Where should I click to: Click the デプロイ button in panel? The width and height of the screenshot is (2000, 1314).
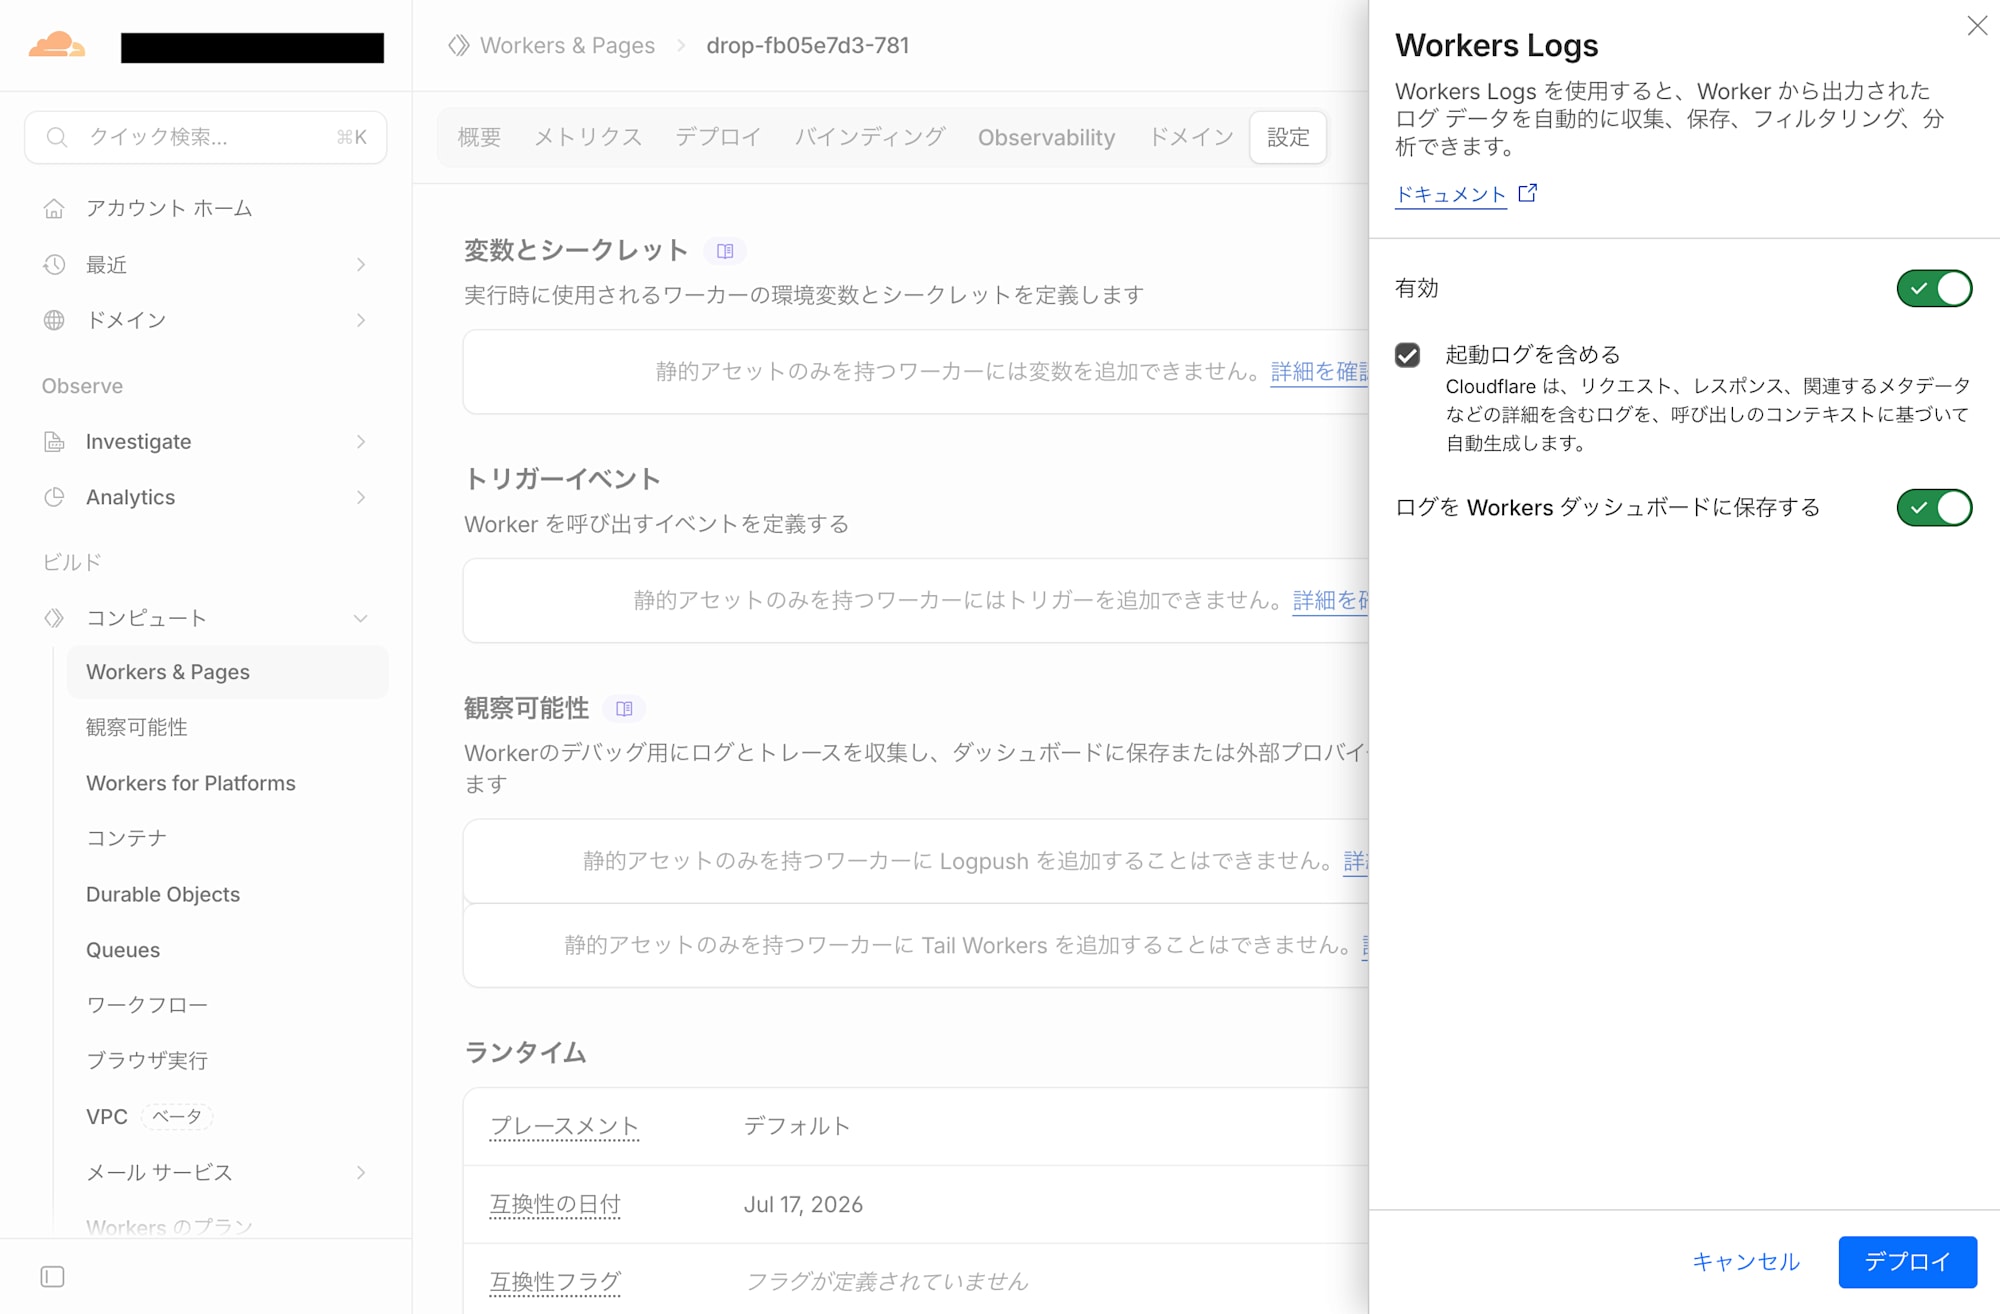1907,1262
